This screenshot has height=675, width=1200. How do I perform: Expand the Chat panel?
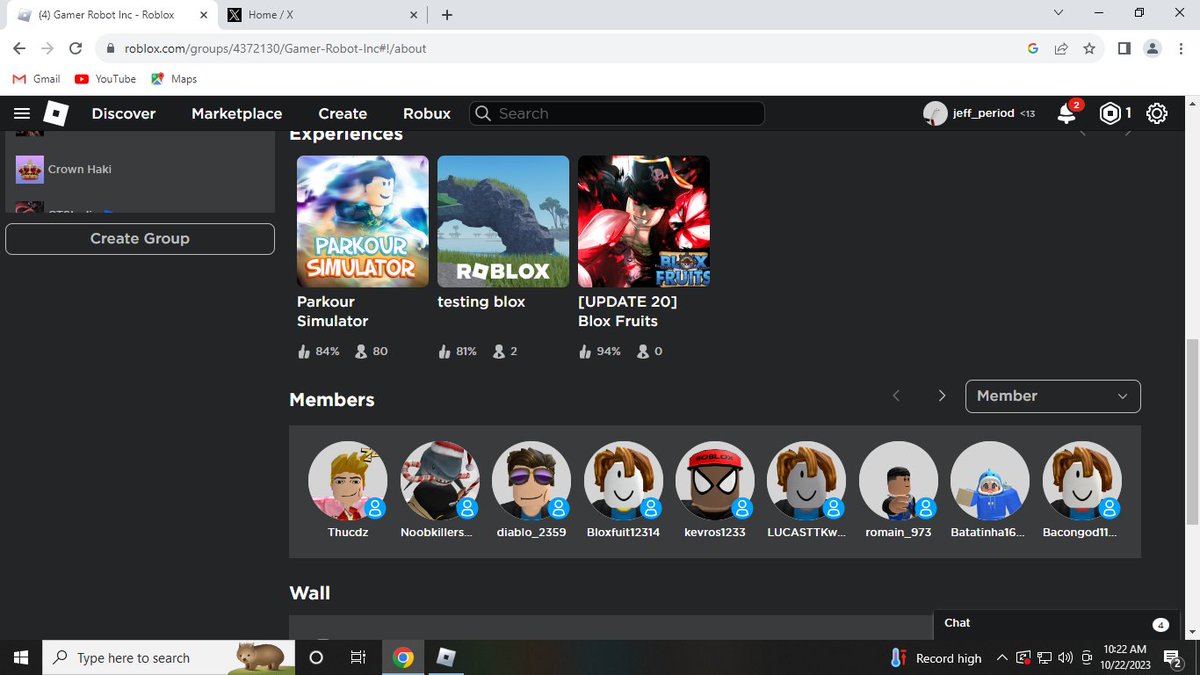(x=1058, y=623)
